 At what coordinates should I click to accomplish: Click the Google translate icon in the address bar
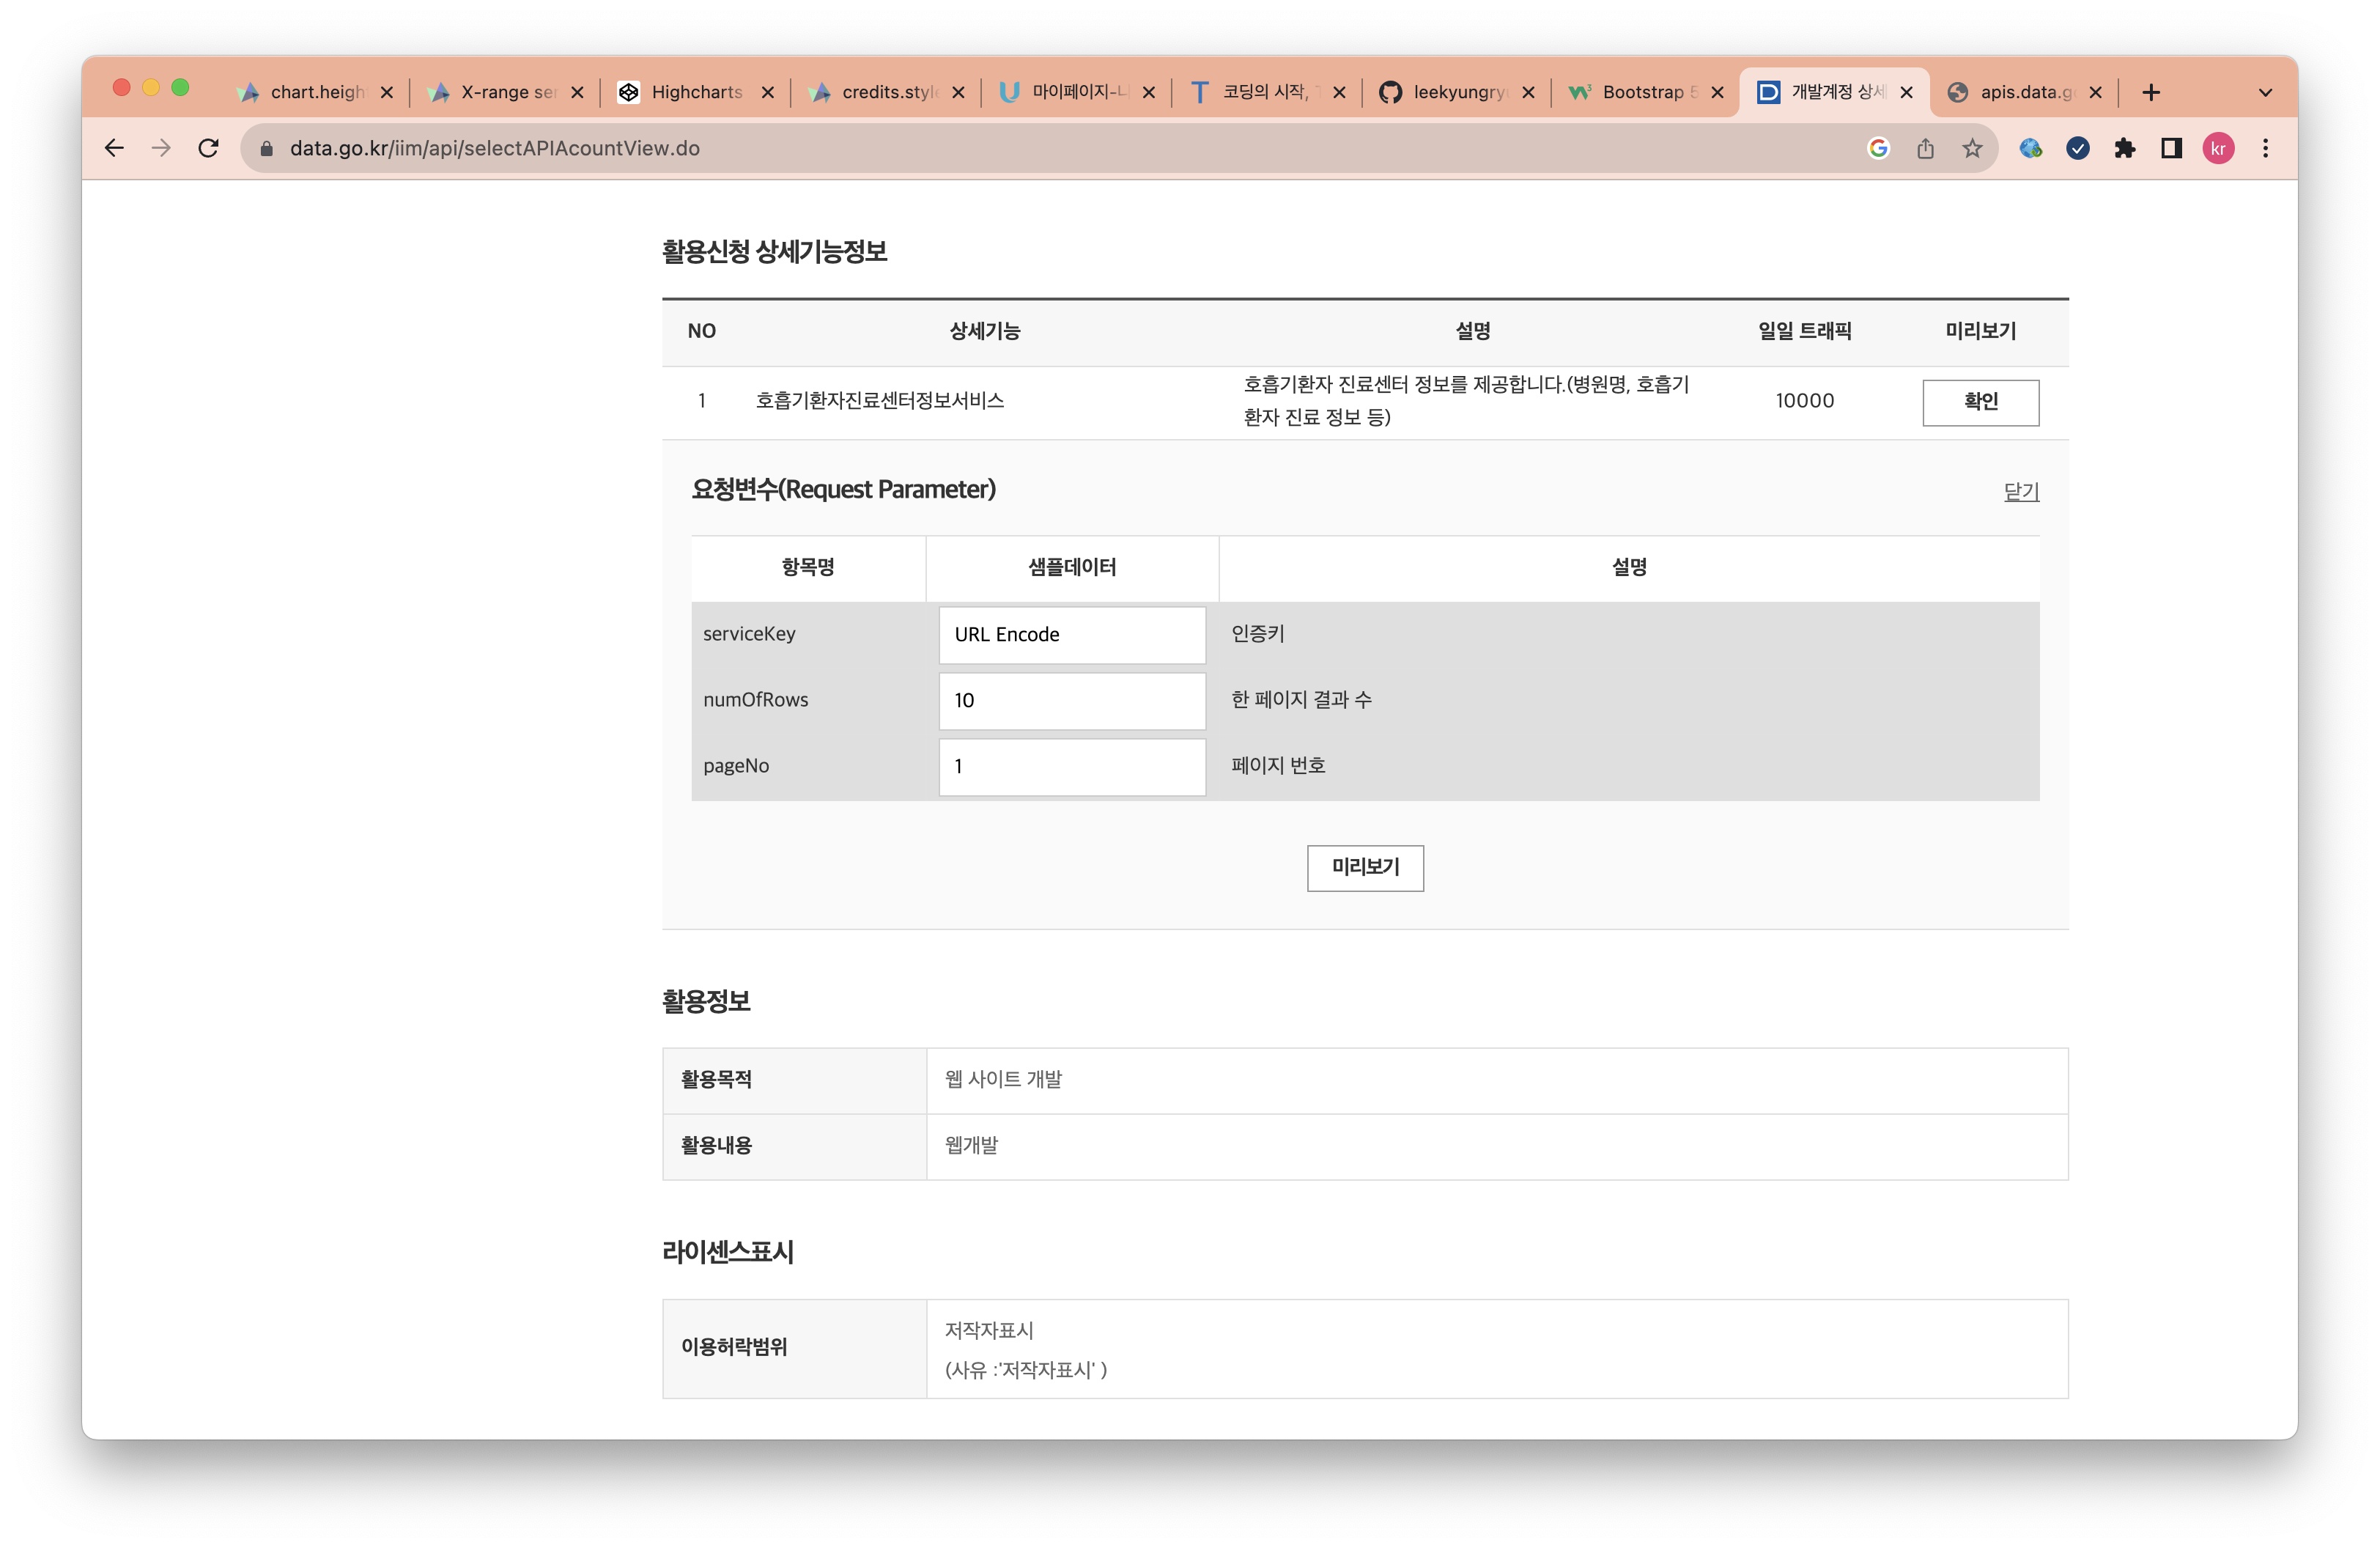(1878, 148)
